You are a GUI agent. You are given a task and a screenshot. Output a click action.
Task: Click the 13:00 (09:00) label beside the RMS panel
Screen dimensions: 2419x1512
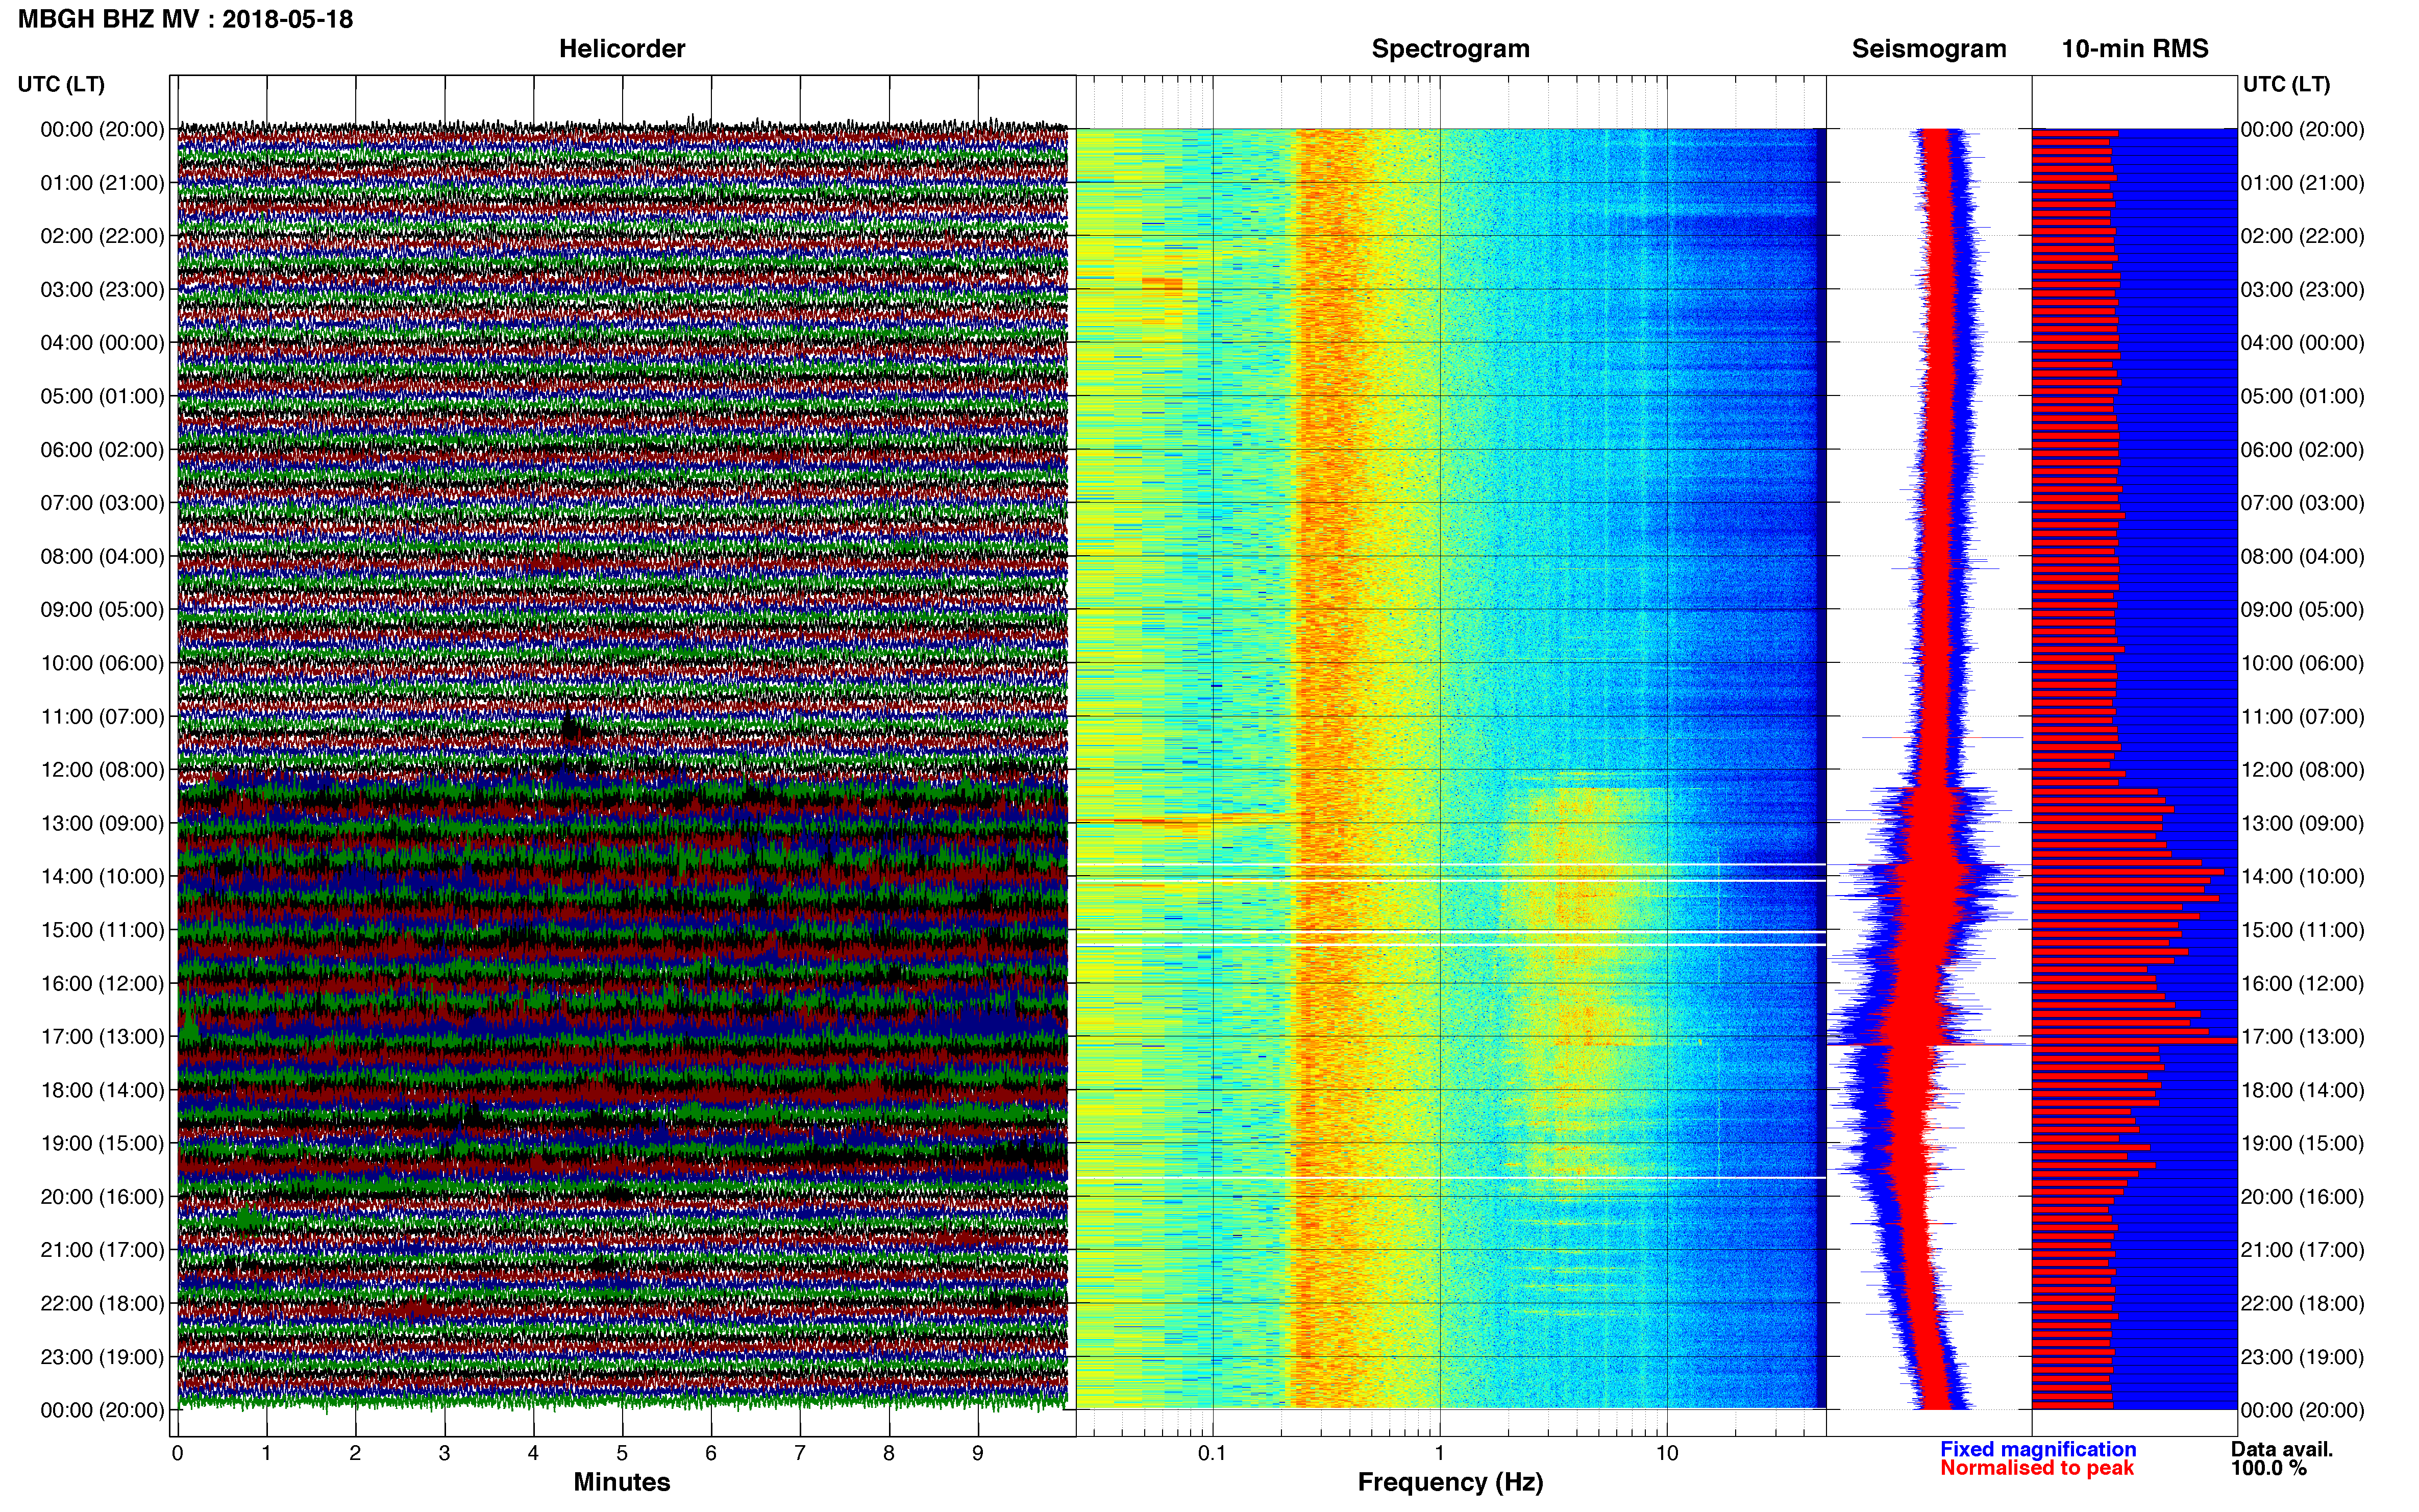point(2303,823)
